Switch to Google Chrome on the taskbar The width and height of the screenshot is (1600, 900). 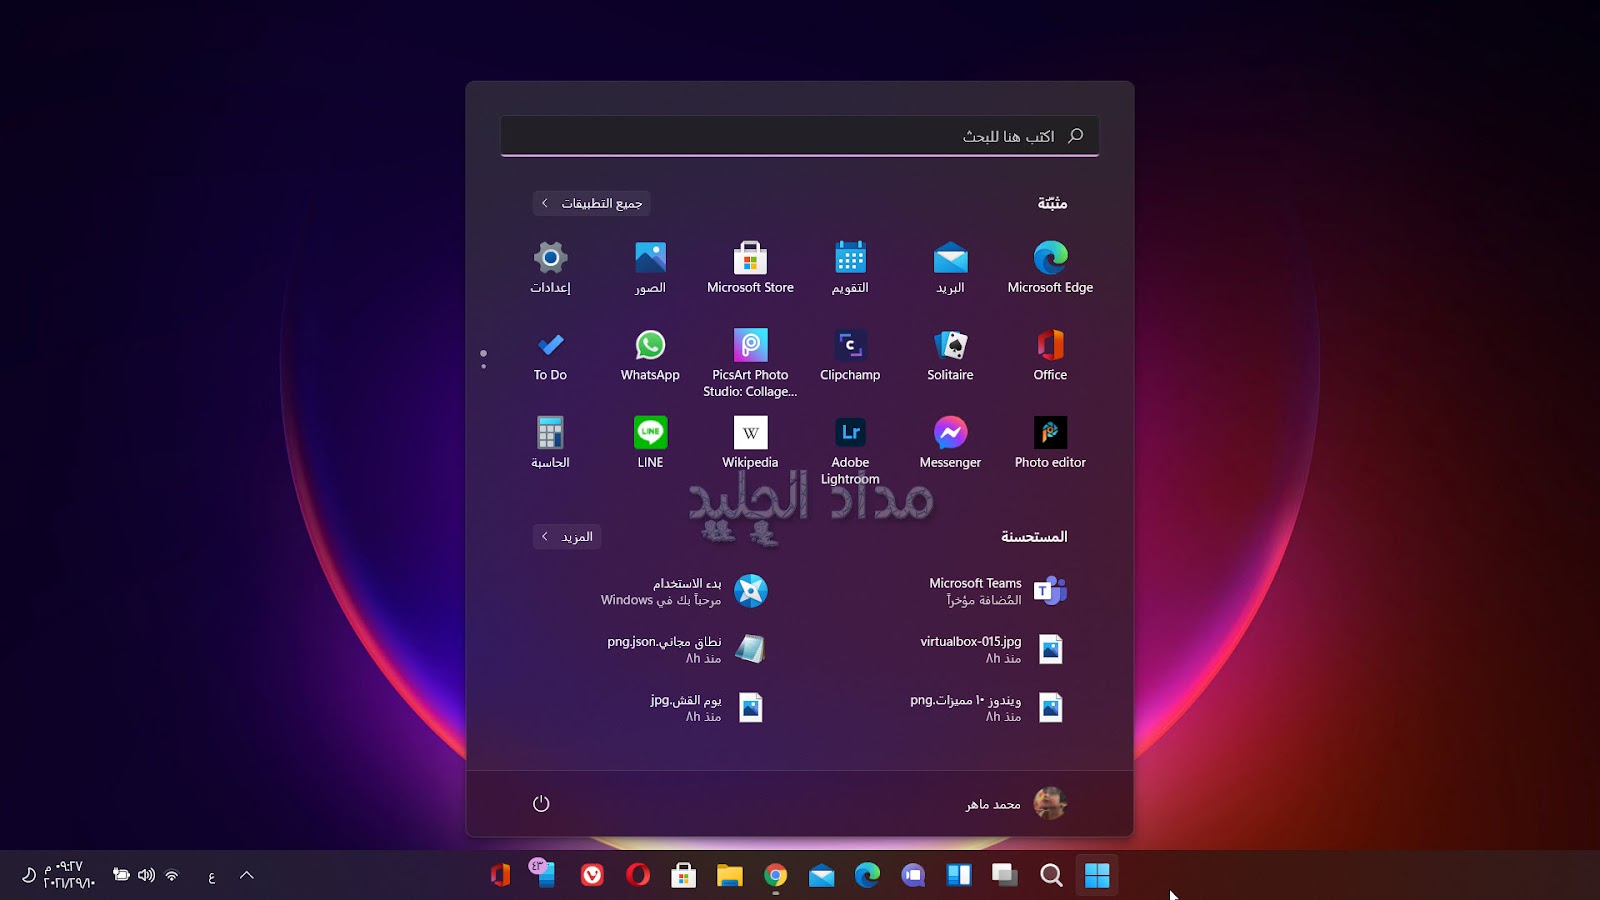[x=775, y=876]
